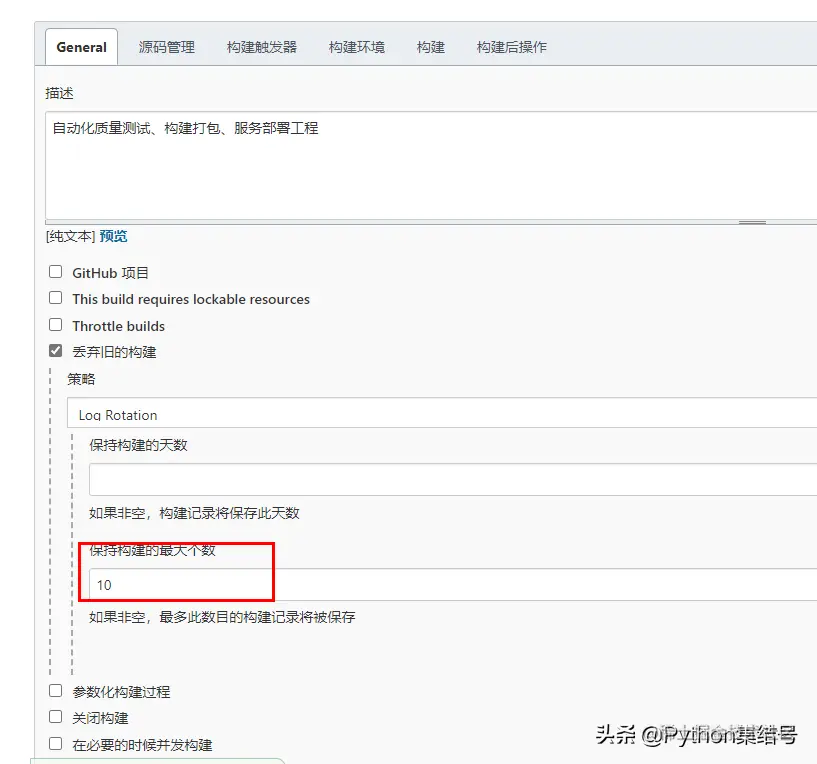Open the Log Rotation strategy dropdown
The image size is (817, 764).
click(x=400, y=414)
